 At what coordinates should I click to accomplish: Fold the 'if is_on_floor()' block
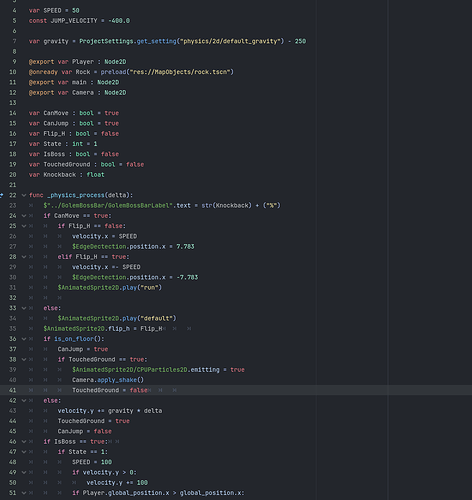[x=24, y=339]
